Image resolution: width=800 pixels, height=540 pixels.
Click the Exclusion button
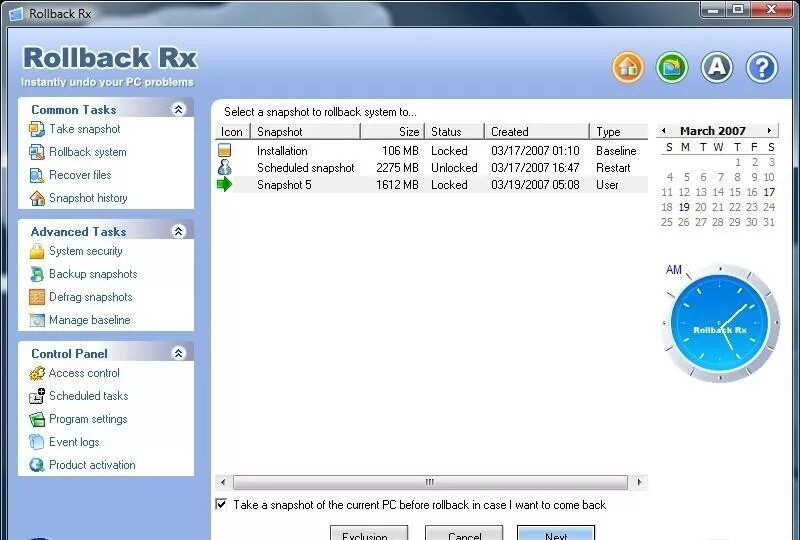coord(369,532)
